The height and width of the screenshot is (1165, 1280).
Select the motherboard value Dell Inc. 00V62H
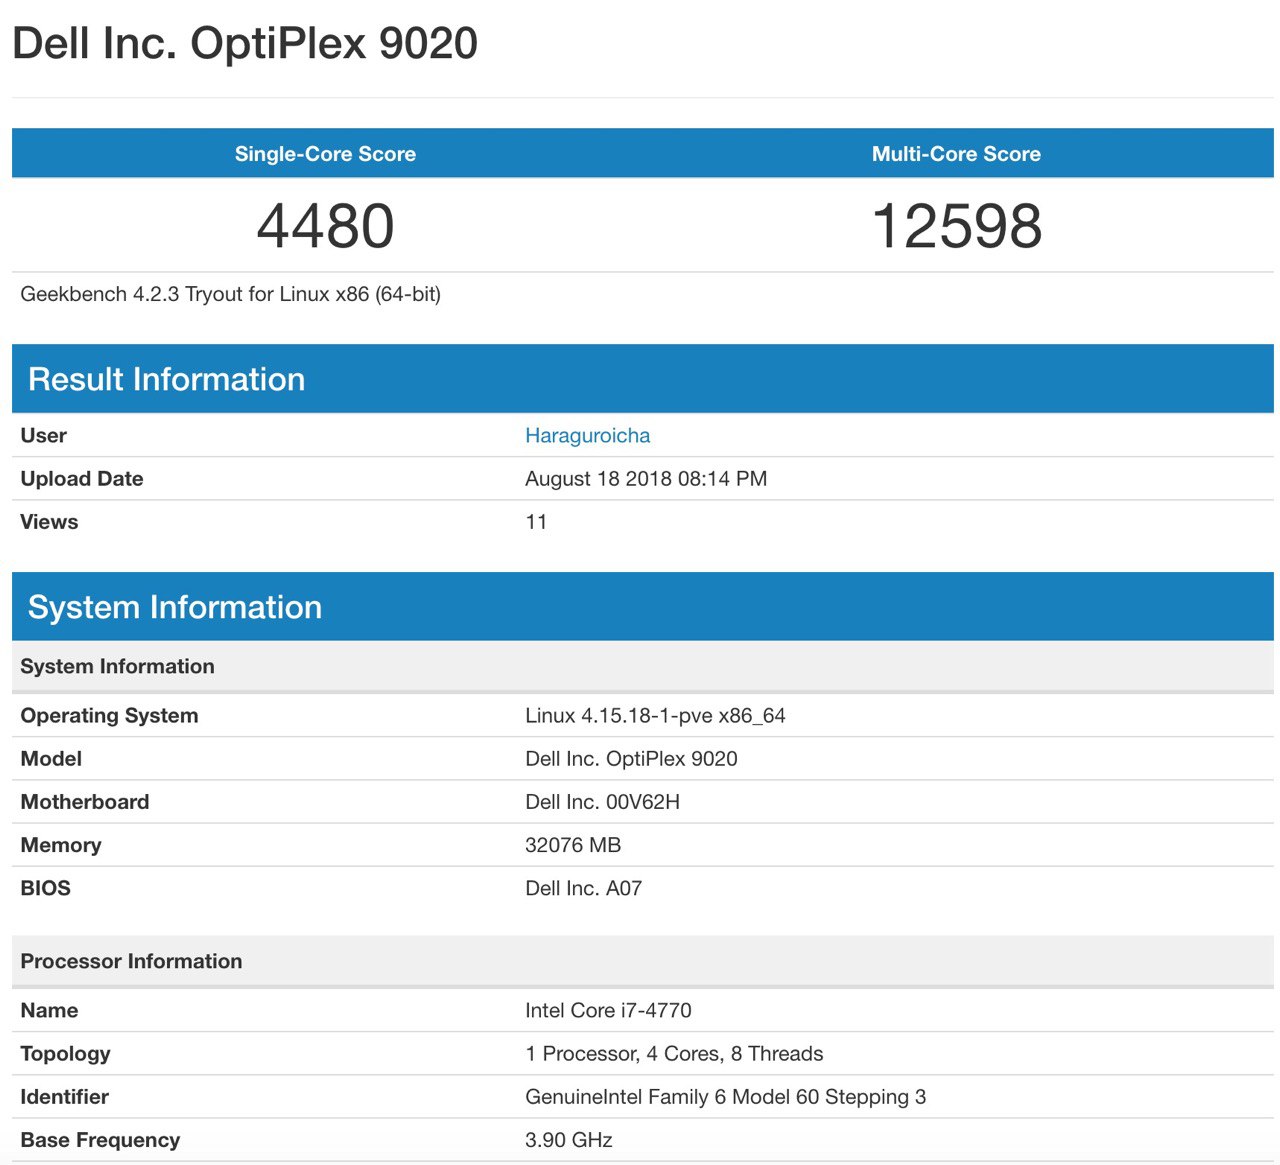point(602,802)
